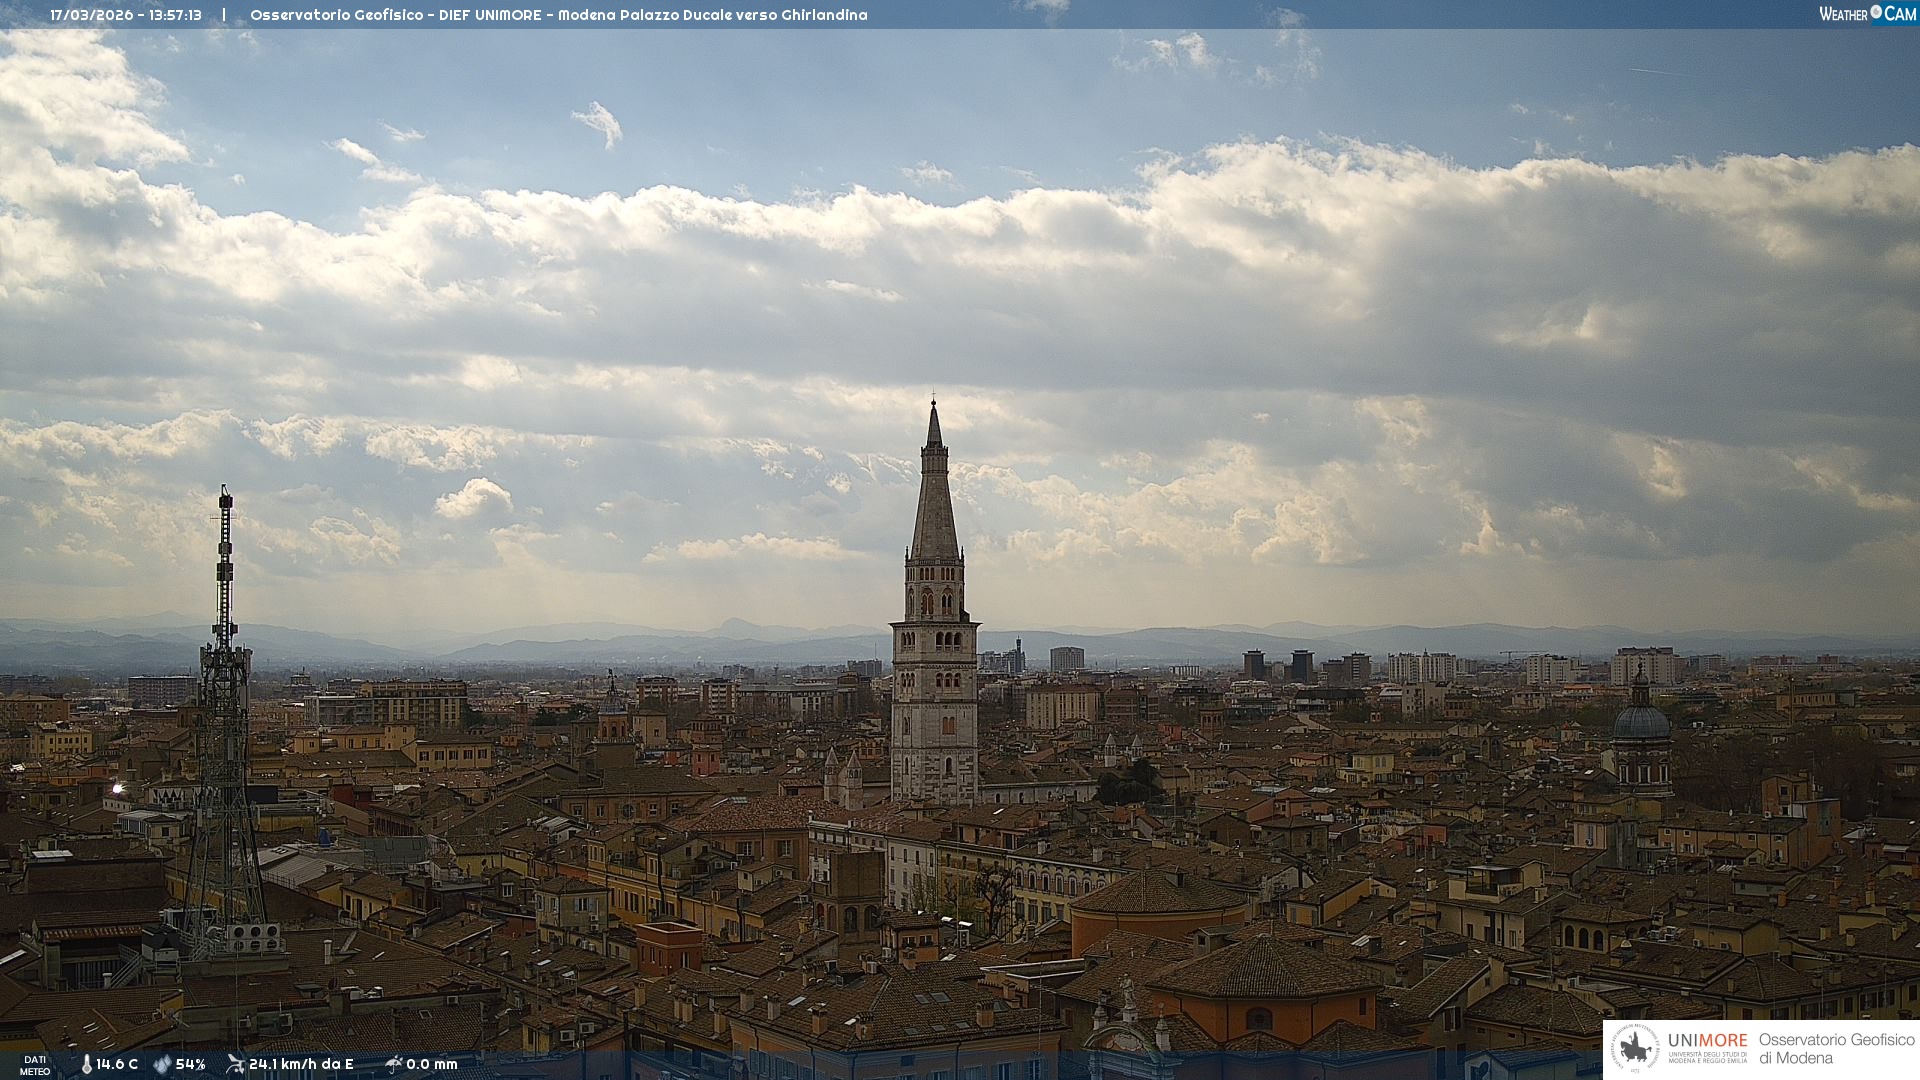Click the humidity water drops icon

pos(162,1064)
